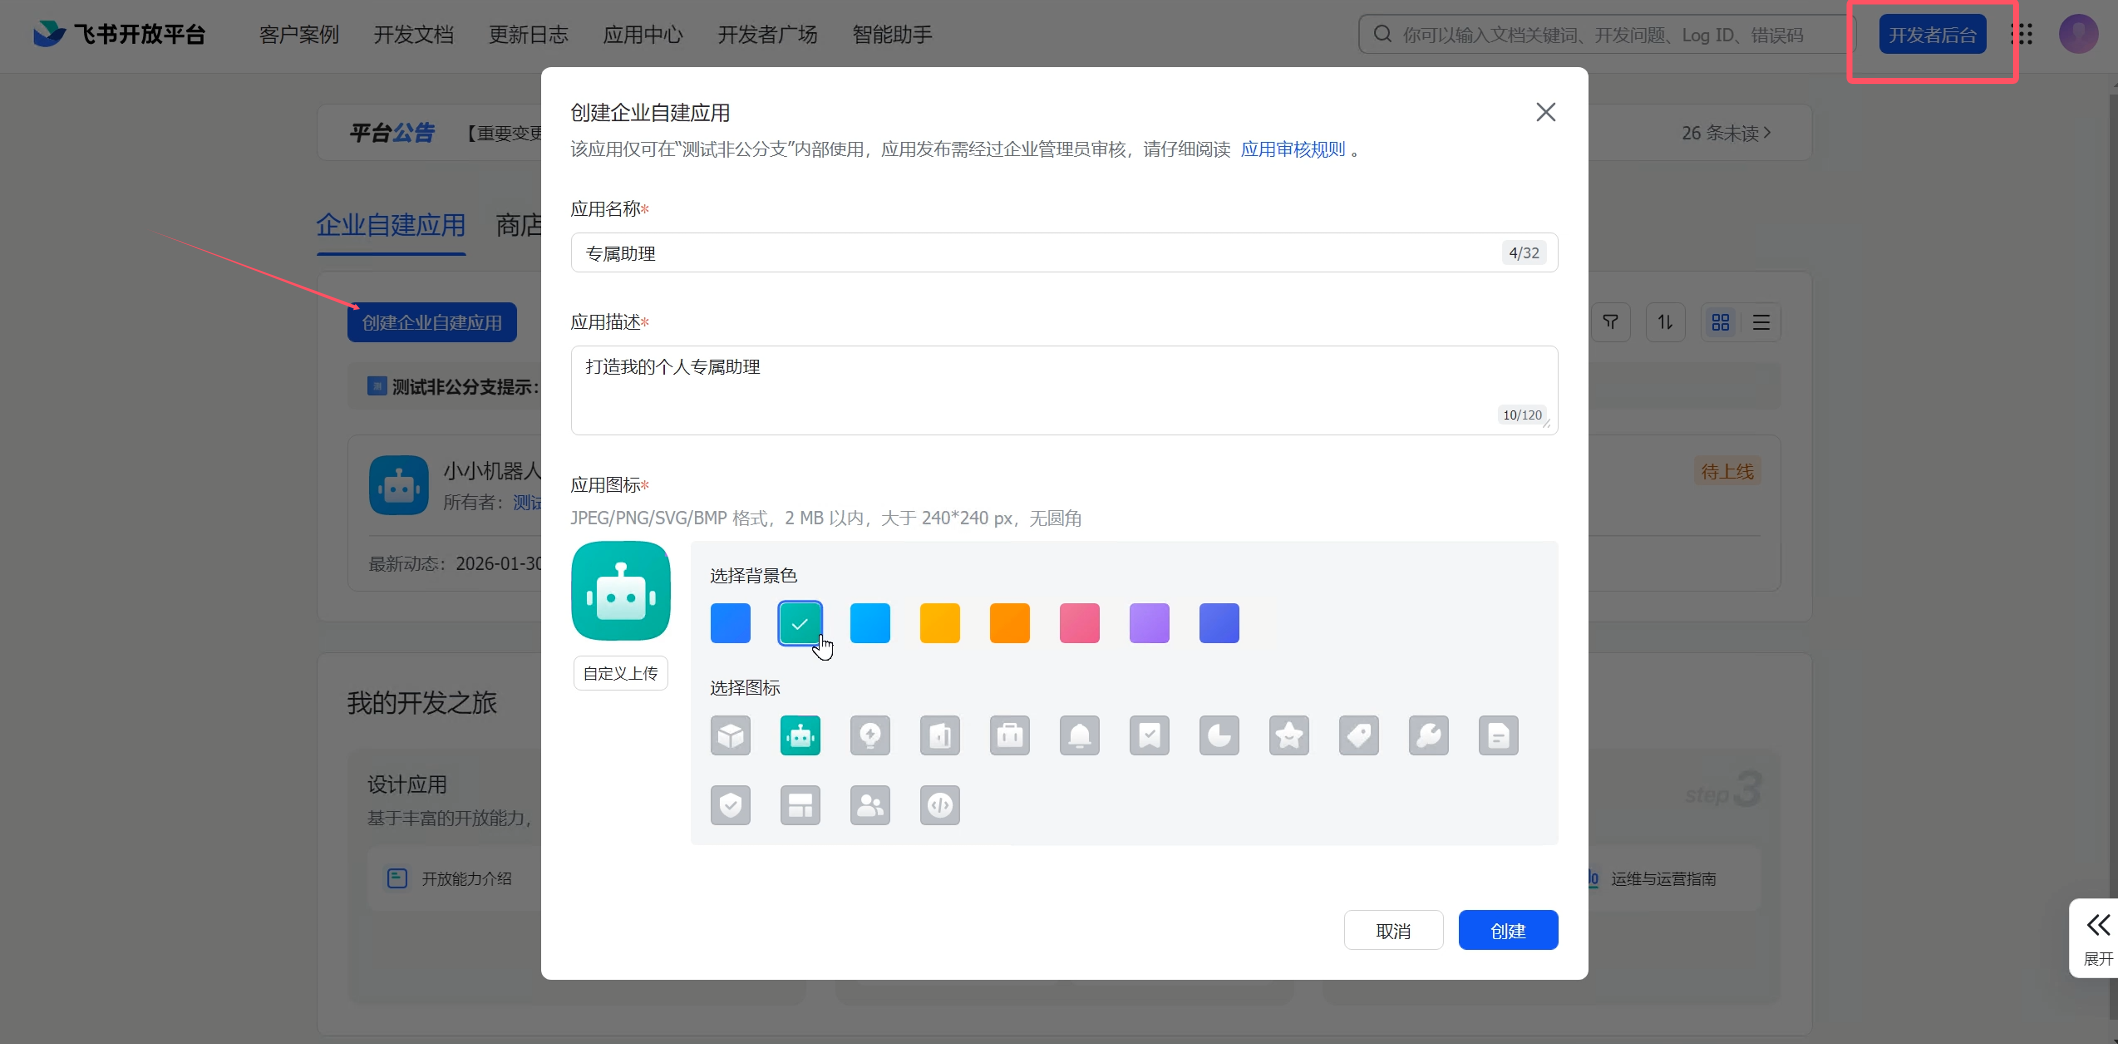
Task: Choose the wrench icon for the app
Action: point(1429,735)
